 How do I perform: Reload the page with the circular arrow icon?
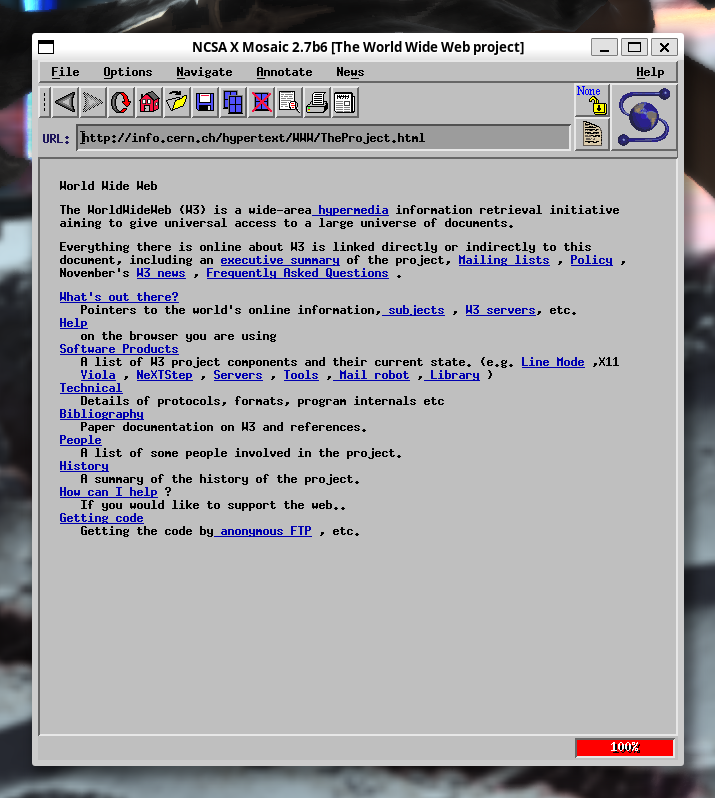click(121, 102)
